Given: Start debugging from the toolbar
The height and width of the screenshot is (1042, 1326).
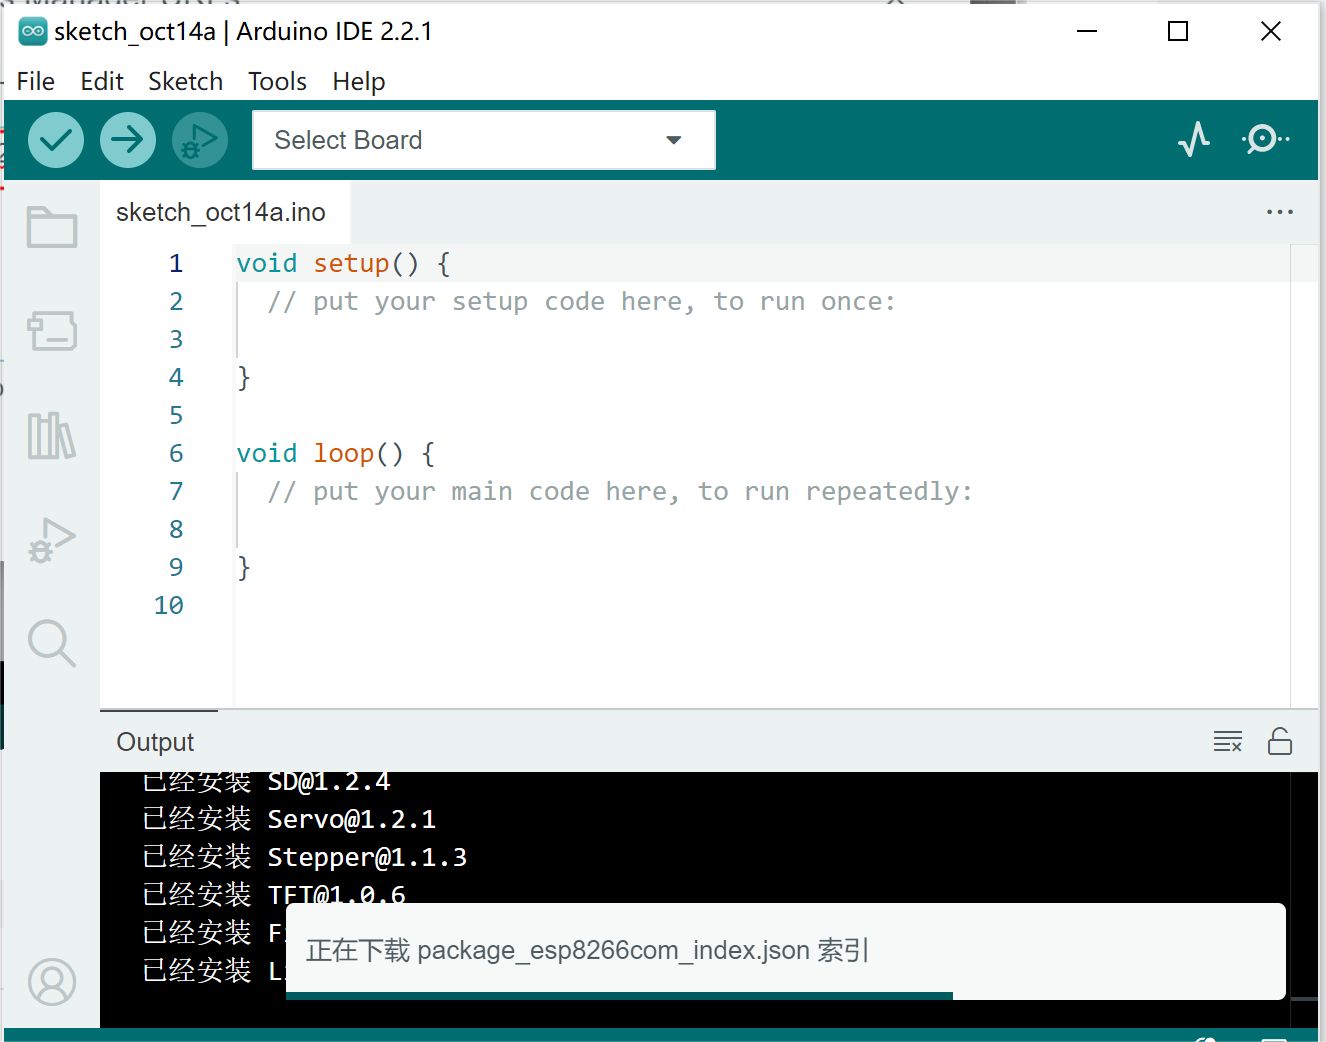Looking at the screenshot, I should (x=198, y=140).
